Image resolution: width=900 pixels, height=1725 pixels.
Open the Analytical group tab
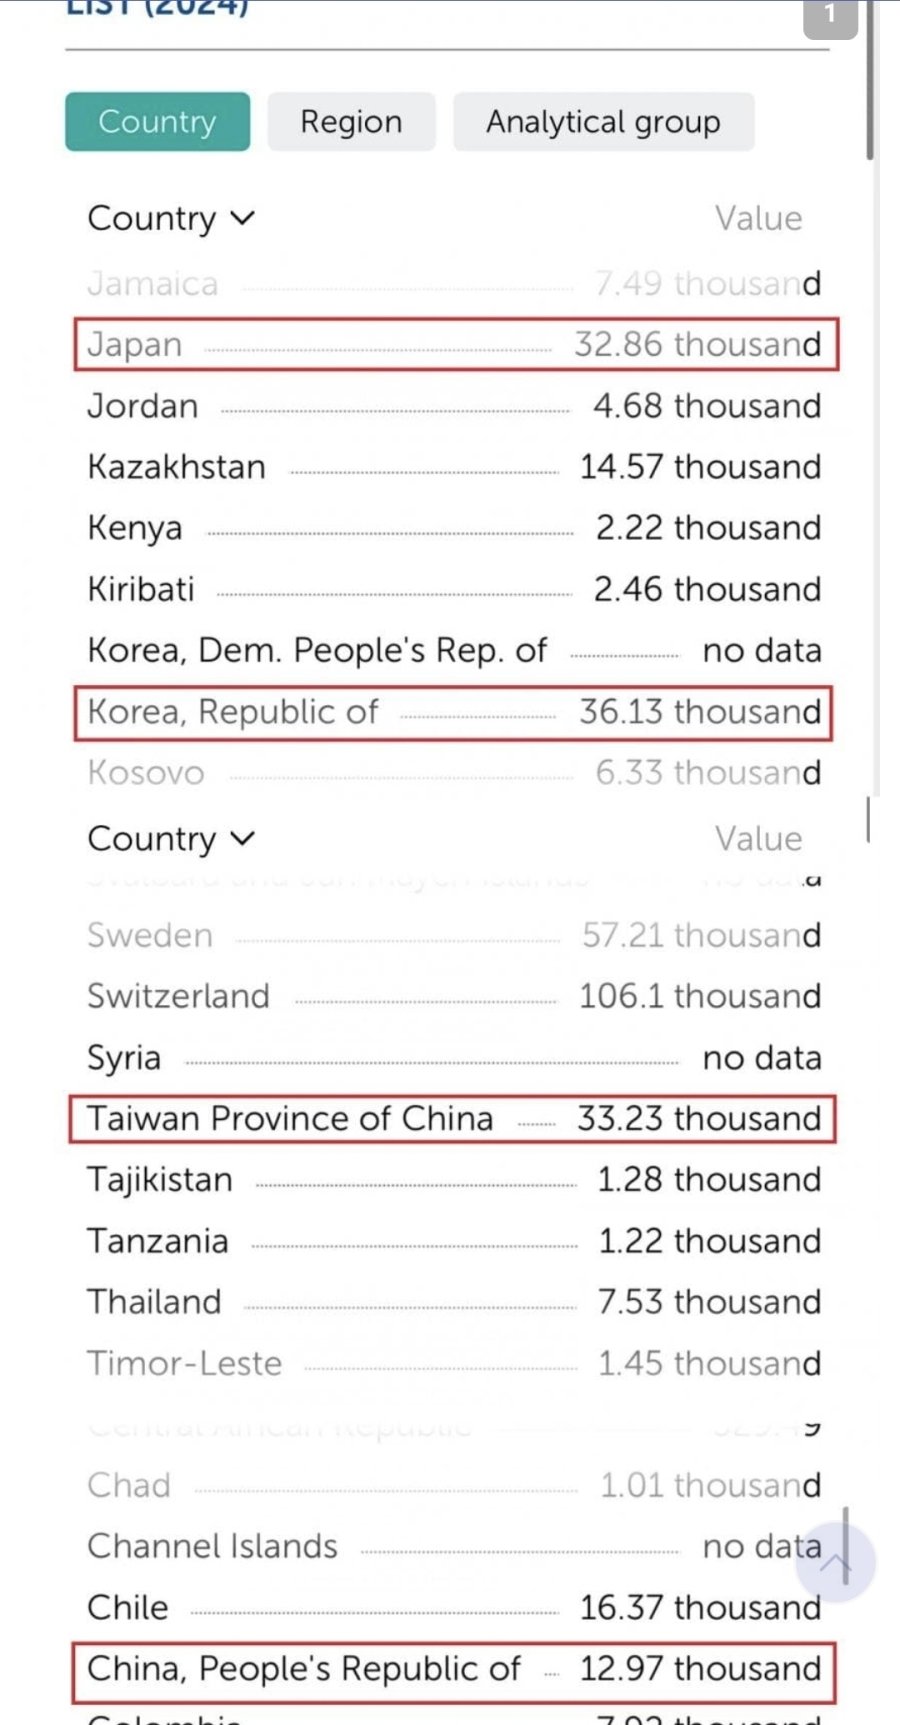pyautogui.click(x=603, y=122)
